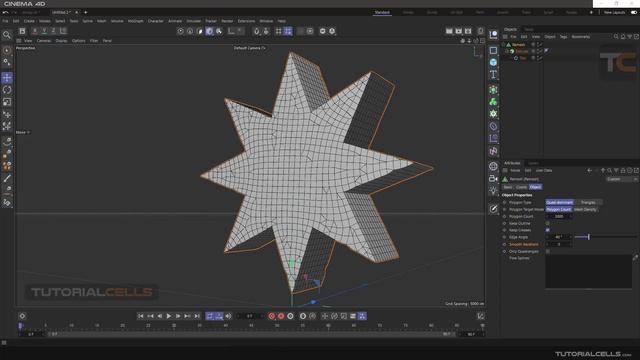Image resolution: width=640 pixels, height=360 pixels.
Task: Choose Mesh Density target mode
Action: click(x=585, y=209)
